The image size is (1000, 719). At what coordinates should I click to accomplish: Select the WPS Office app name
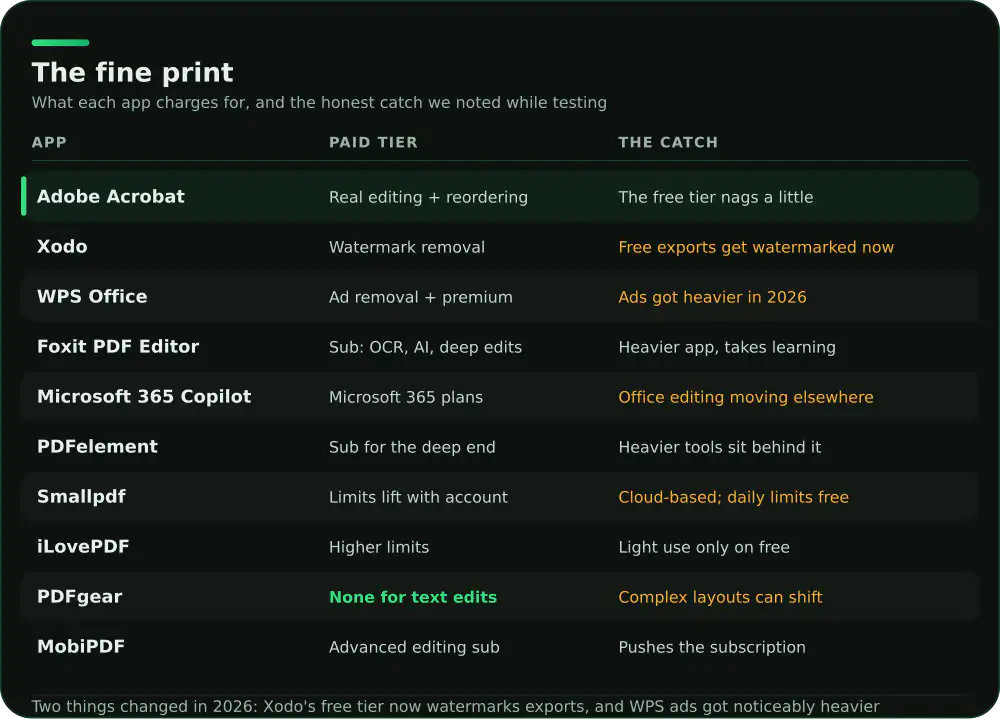92,297
